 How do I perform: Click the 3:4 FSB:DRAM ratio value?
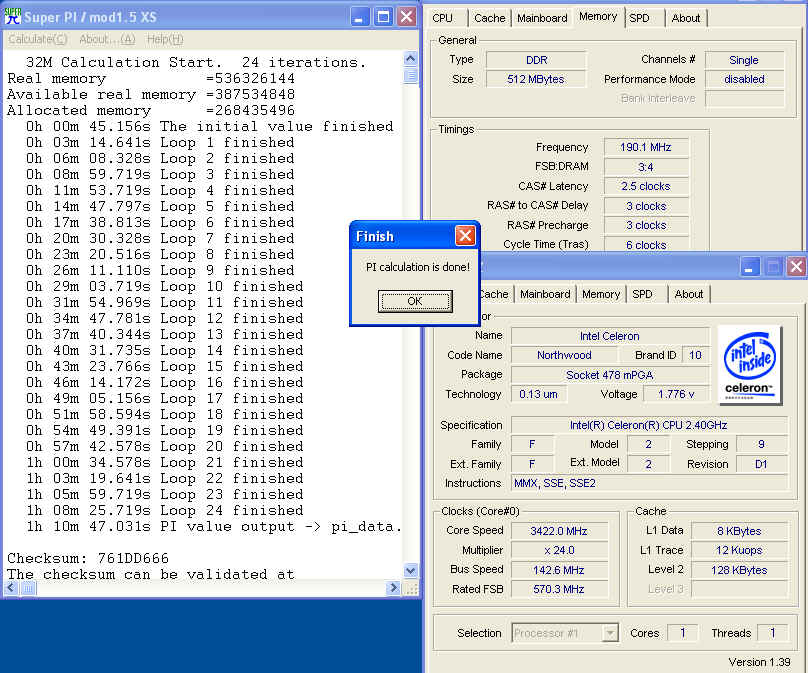[x=646, y=167]
